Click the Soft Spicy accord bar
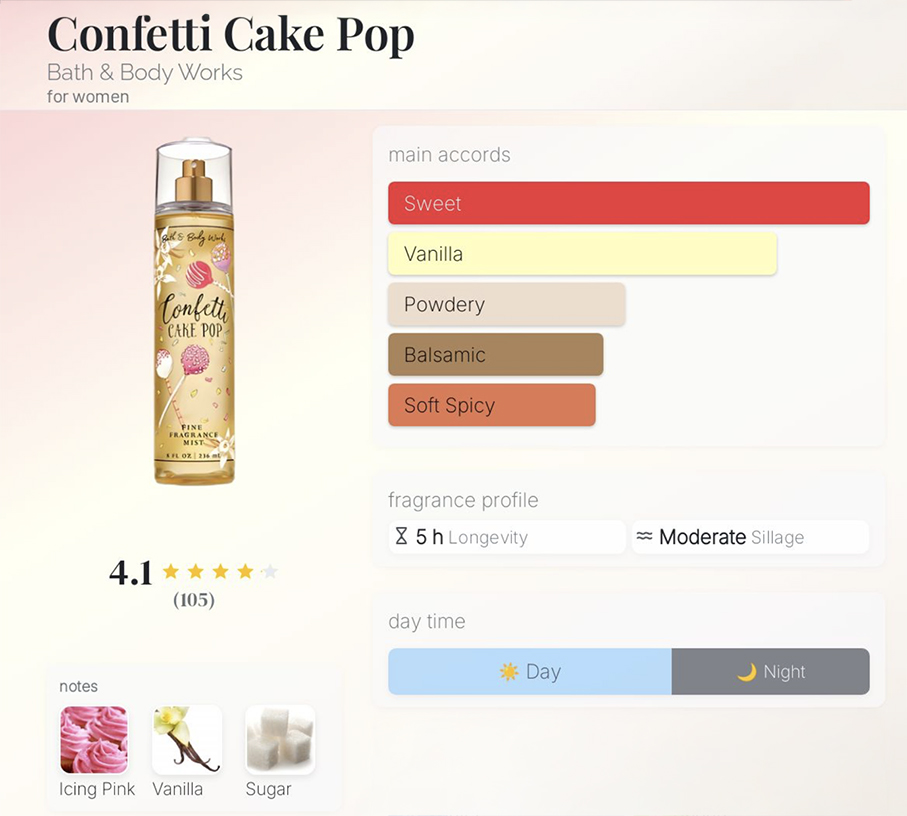The height and width of the screenshot is (816, 907). pyautogui.click(x=492, y=405)
